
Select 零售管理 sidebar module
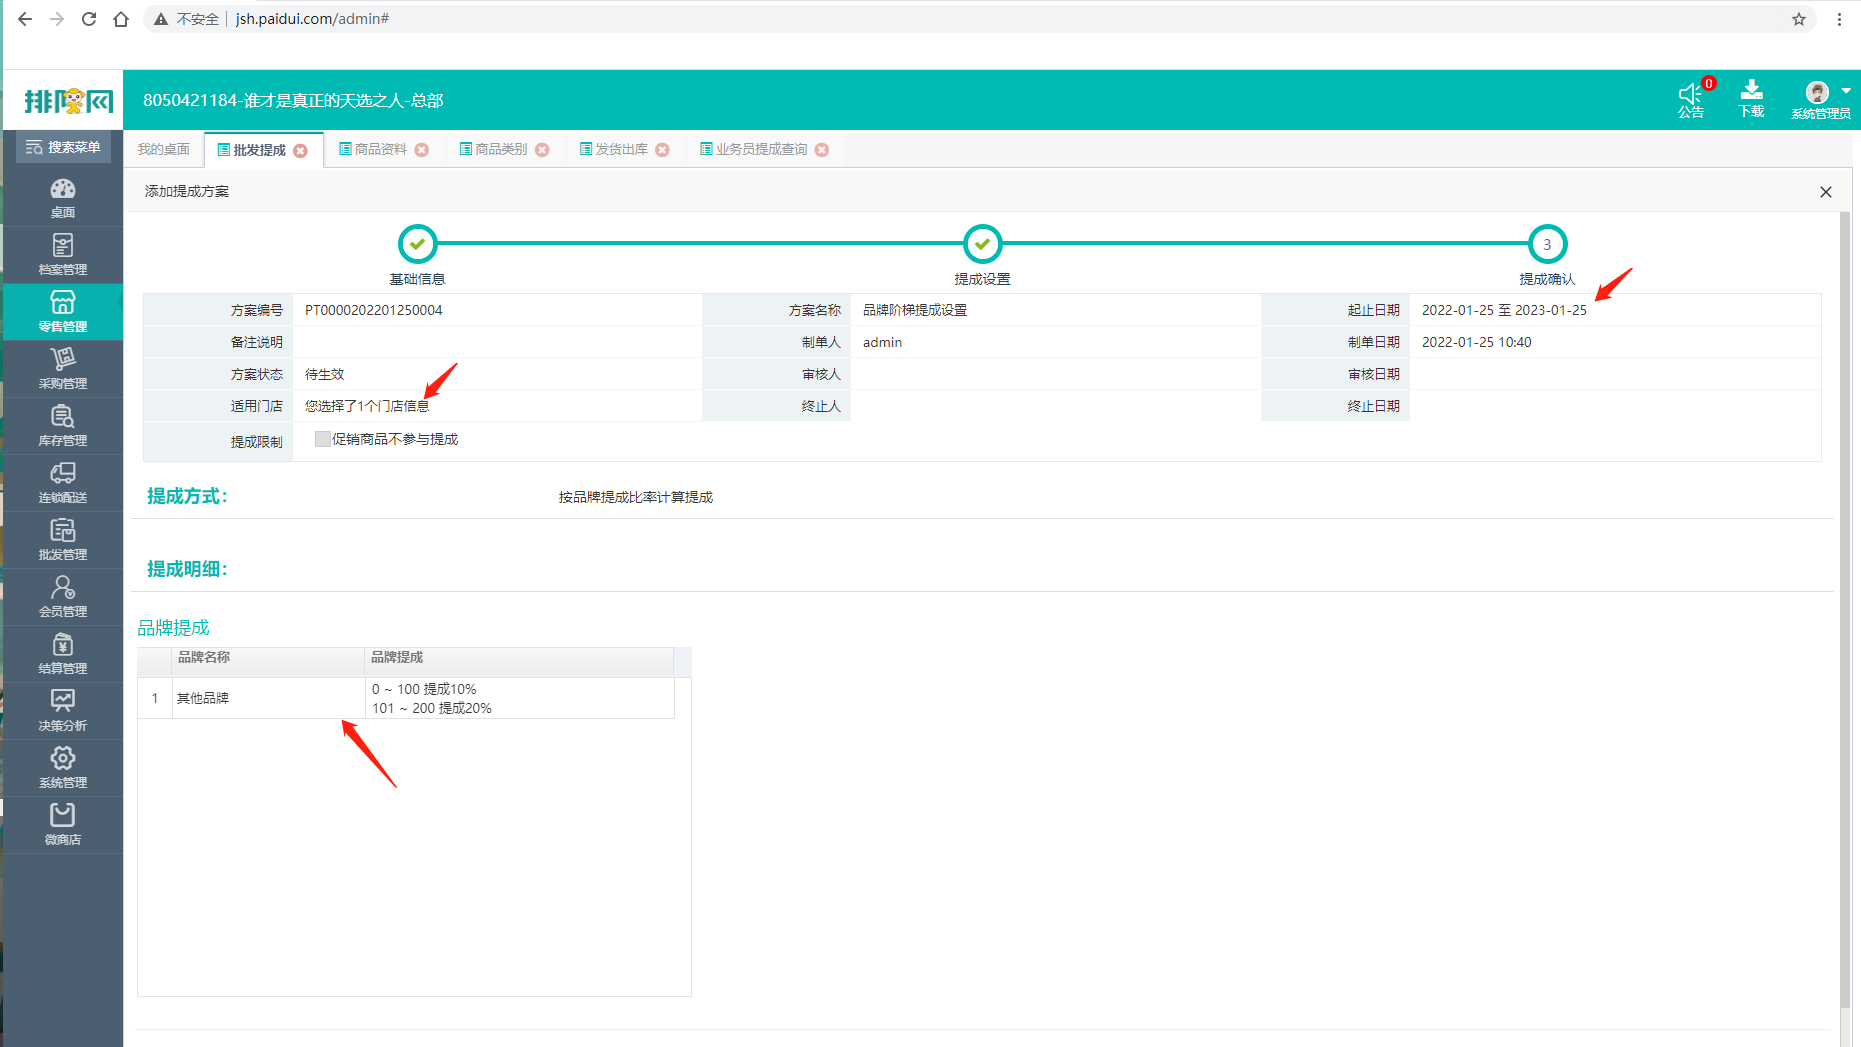[63, 312]
